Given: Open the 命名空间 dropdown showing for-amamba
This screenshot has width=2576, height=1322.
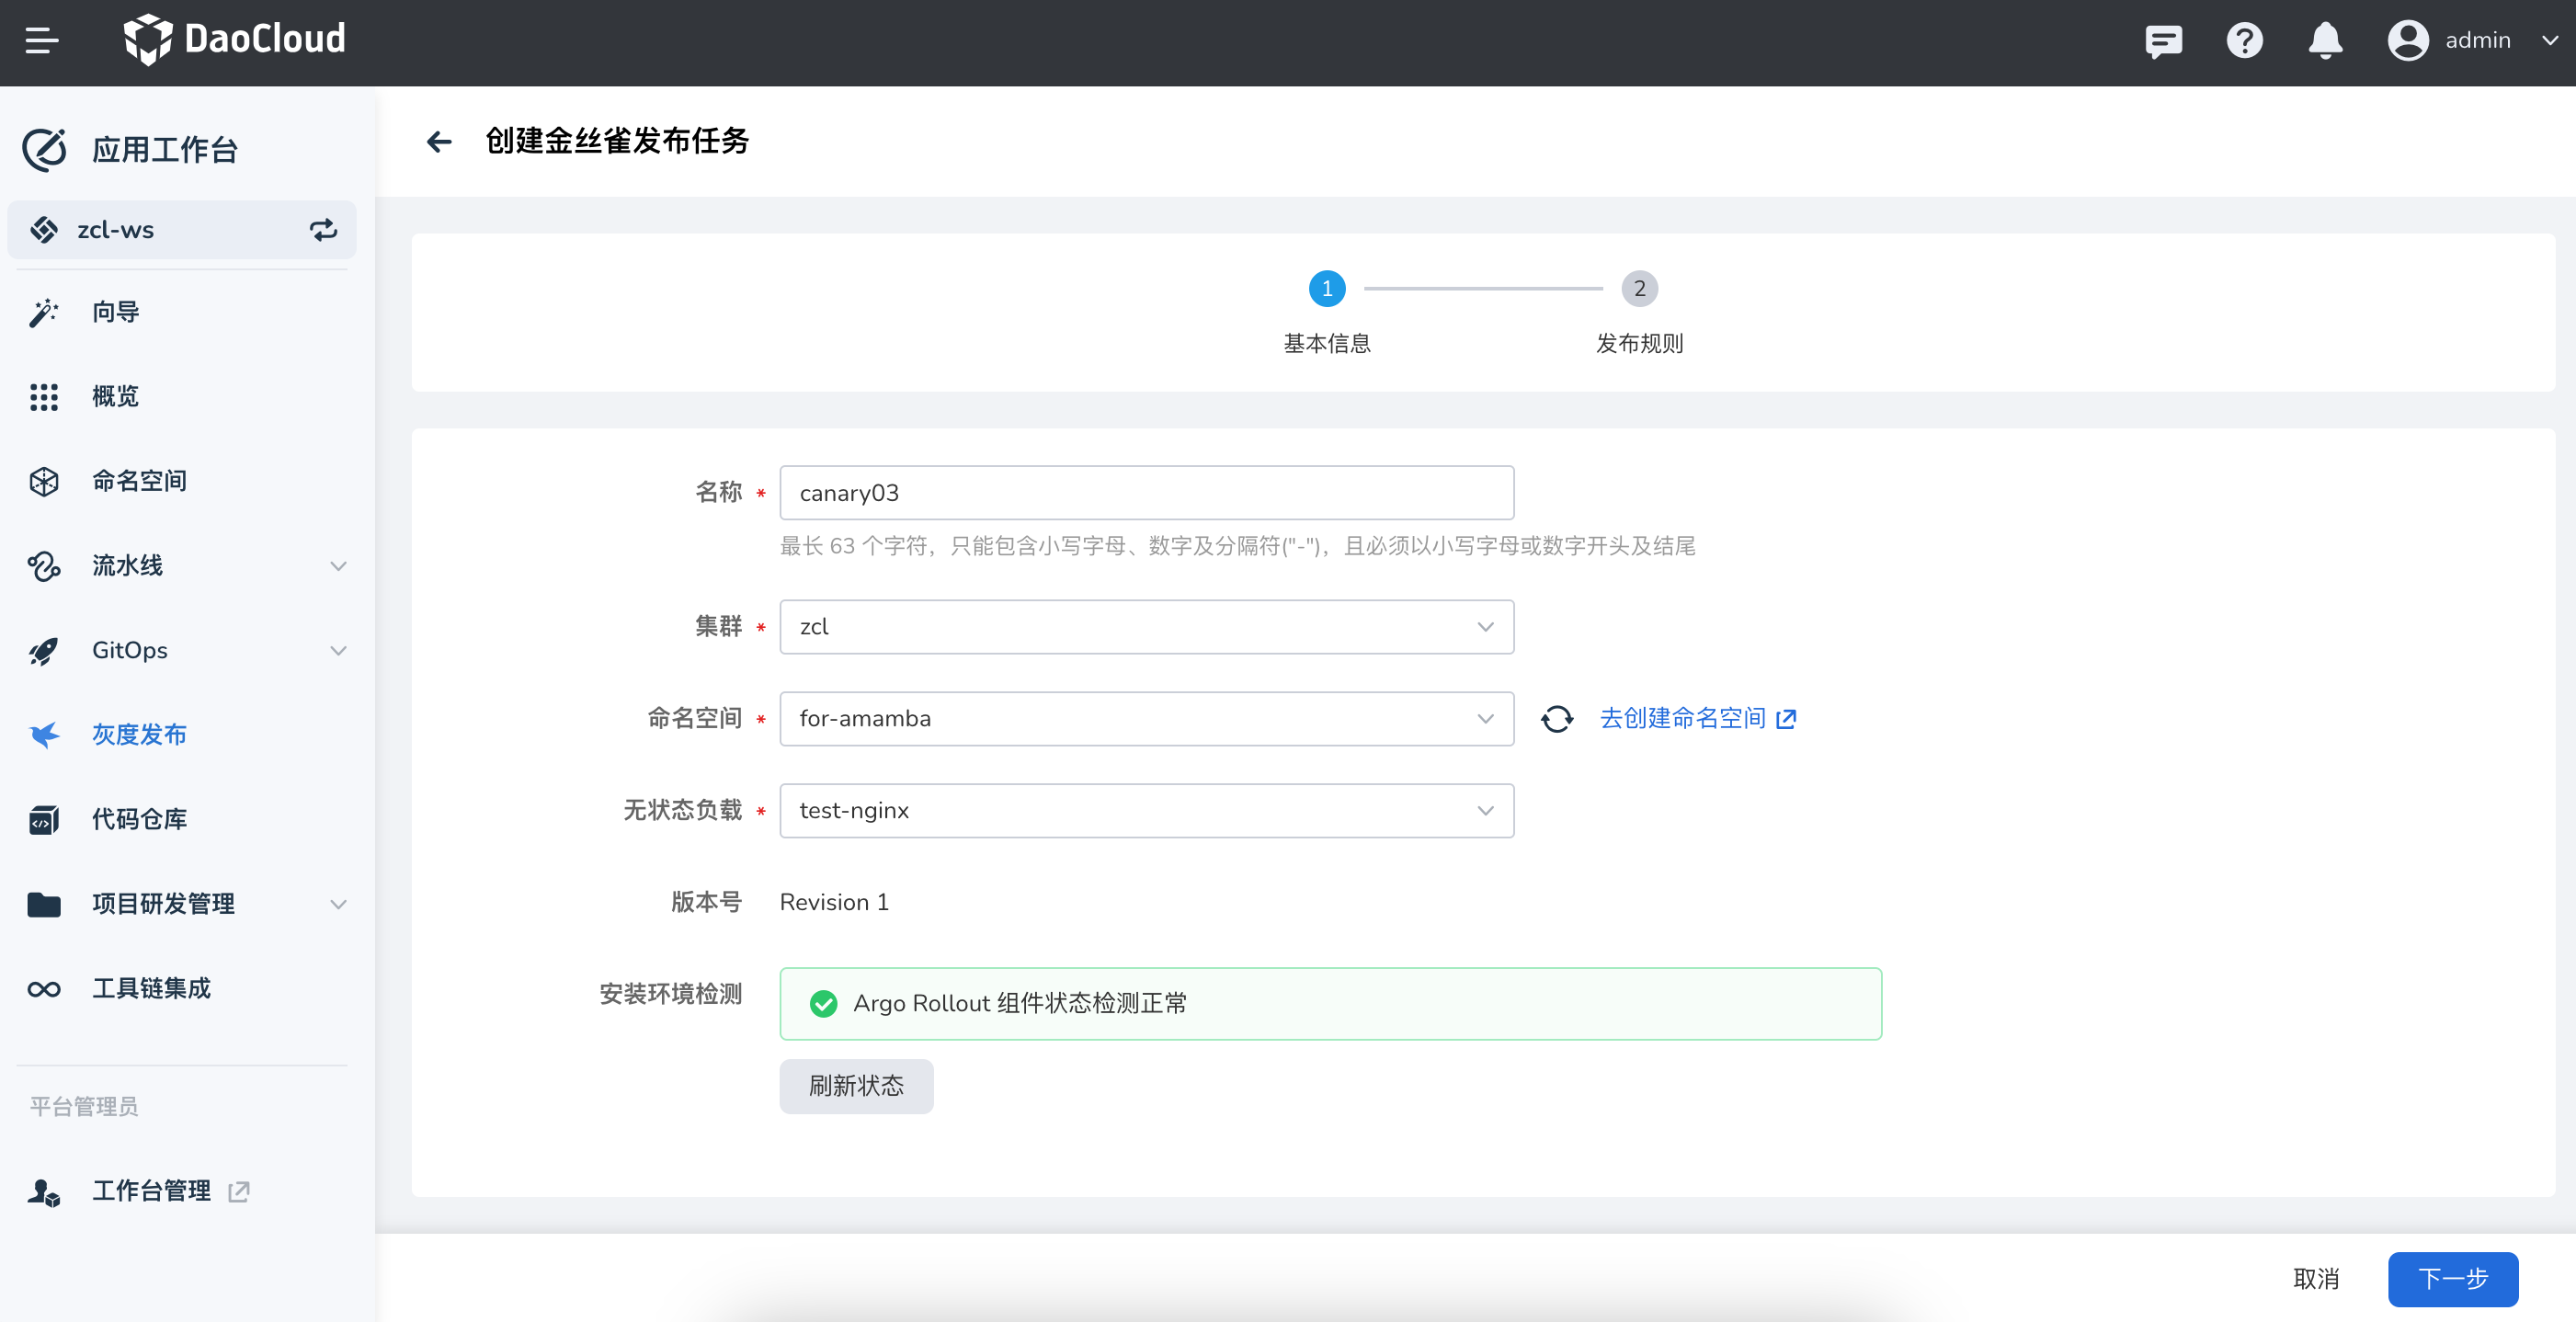Looking at the screenshot, I should [1146, 719].
